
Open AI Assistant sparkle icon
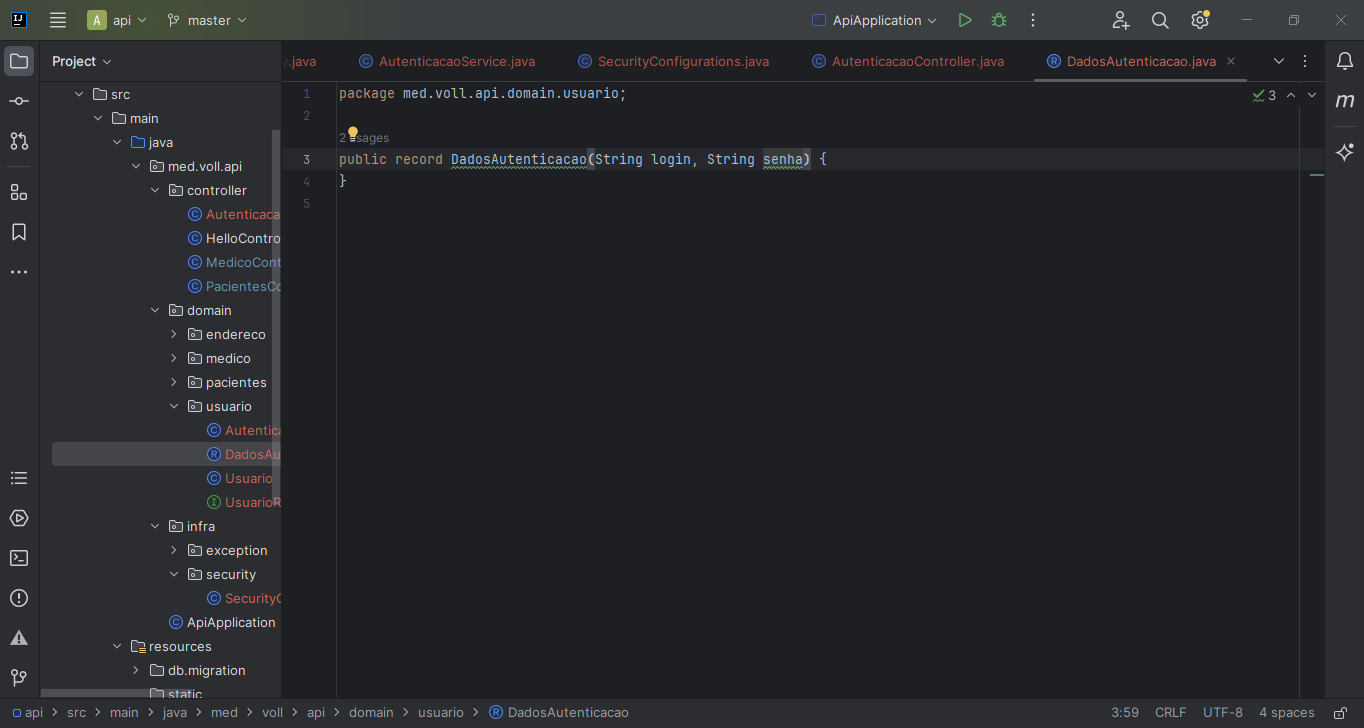coord(1345,152)
